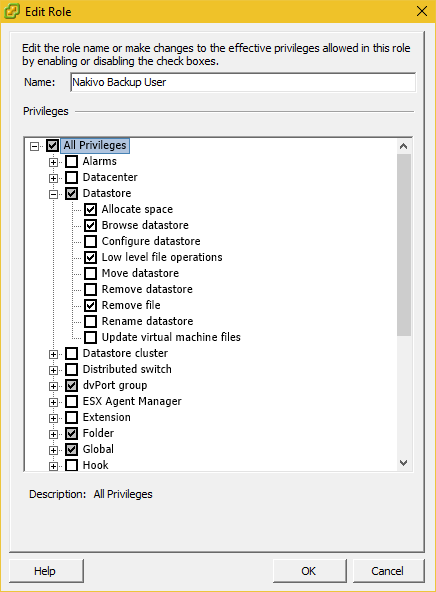Select the Low level file operations label

162,257
